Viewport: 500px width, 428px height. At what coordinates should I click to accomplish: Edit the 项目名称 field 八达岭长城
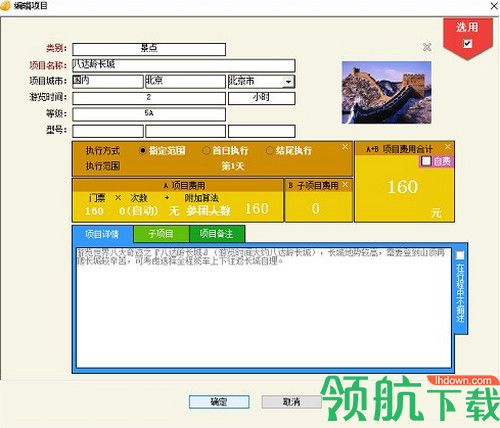pos(184,65)
